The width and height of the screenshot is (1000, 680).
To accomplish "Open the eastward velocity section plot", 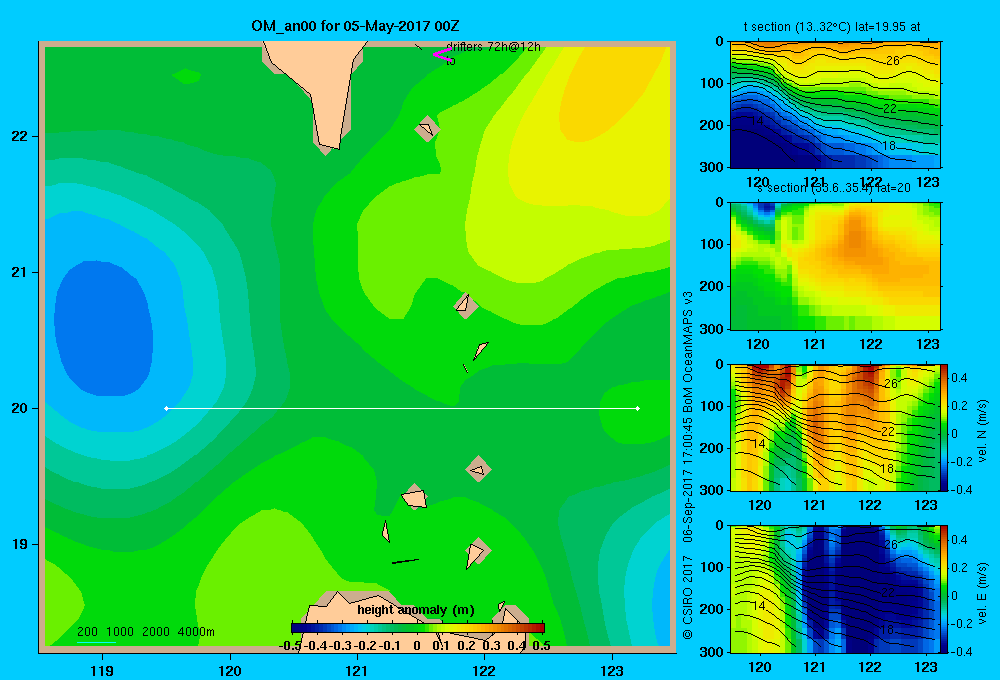I will tap(834, 589).
